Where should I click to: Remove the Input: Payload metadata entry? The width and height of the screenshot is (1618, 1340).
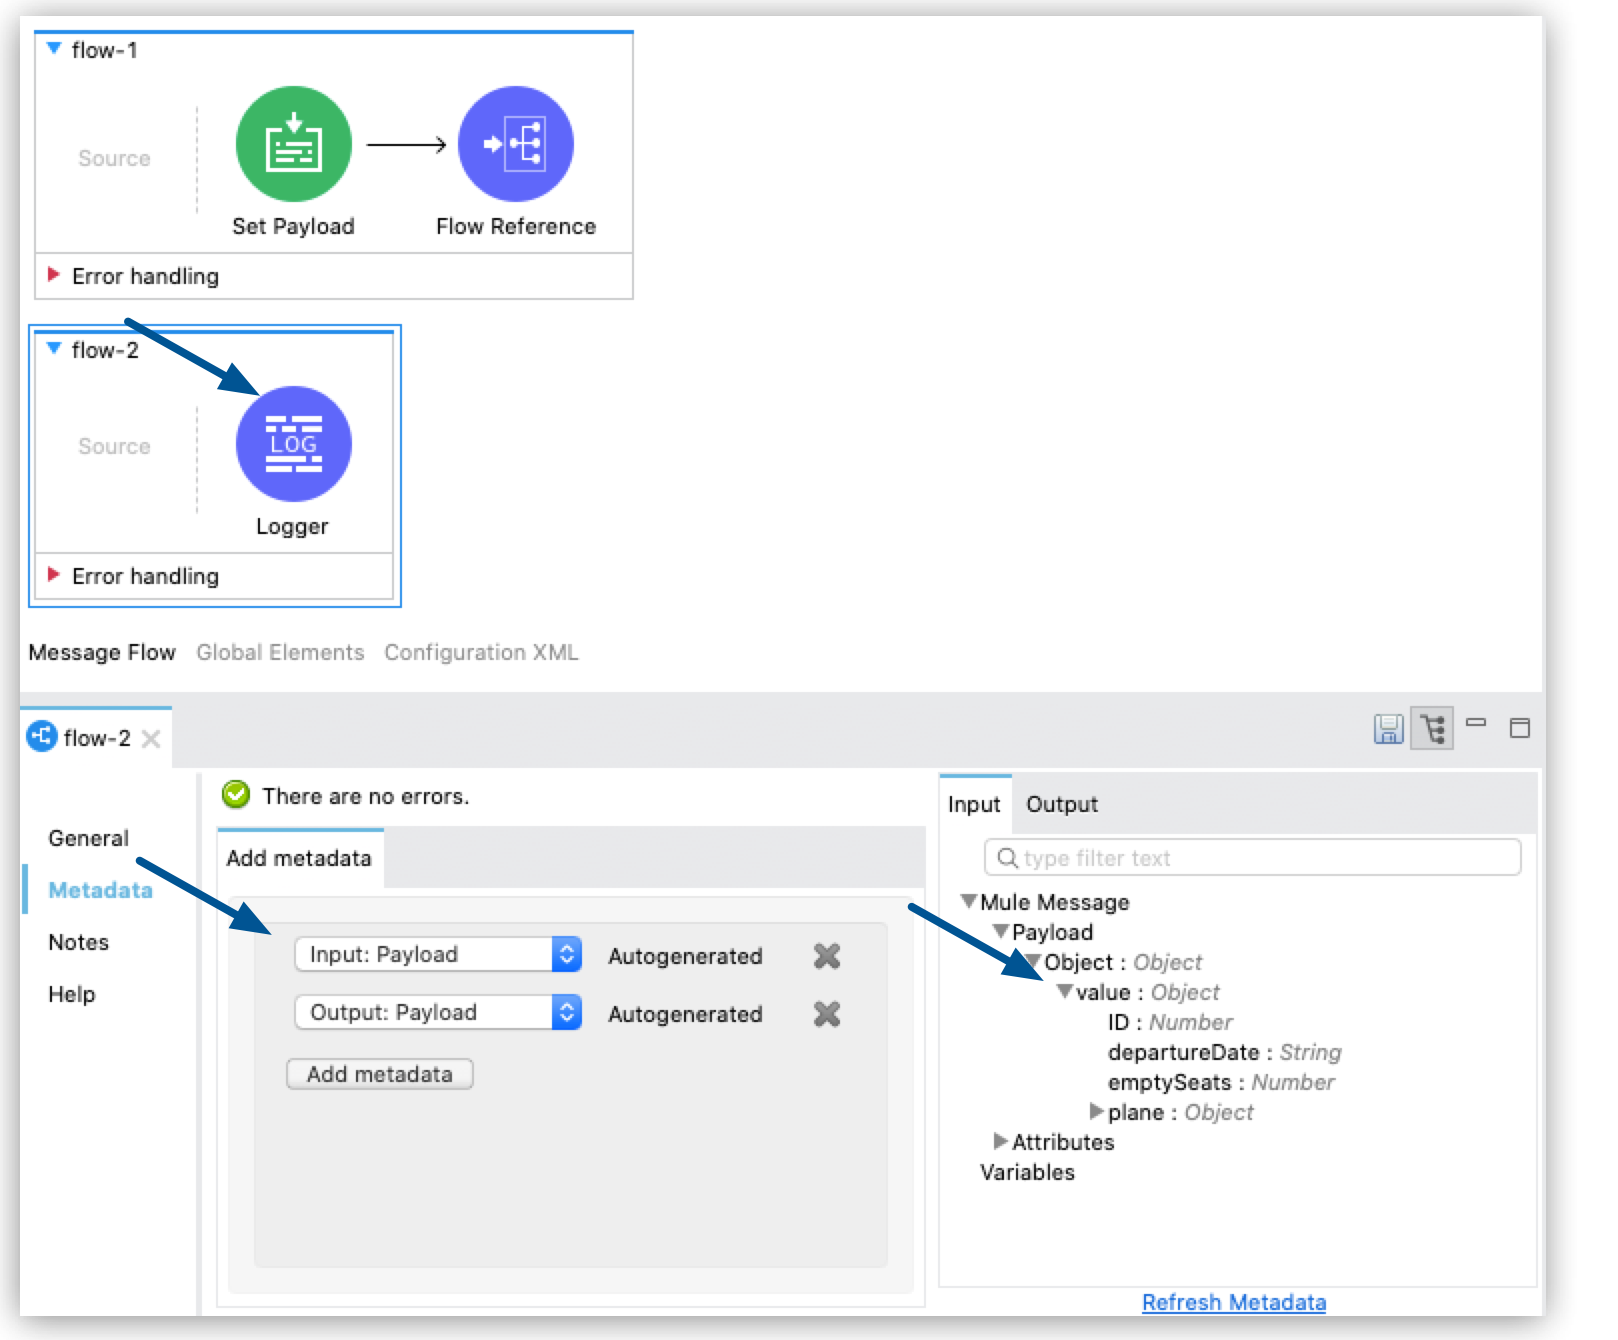[826, 956]
